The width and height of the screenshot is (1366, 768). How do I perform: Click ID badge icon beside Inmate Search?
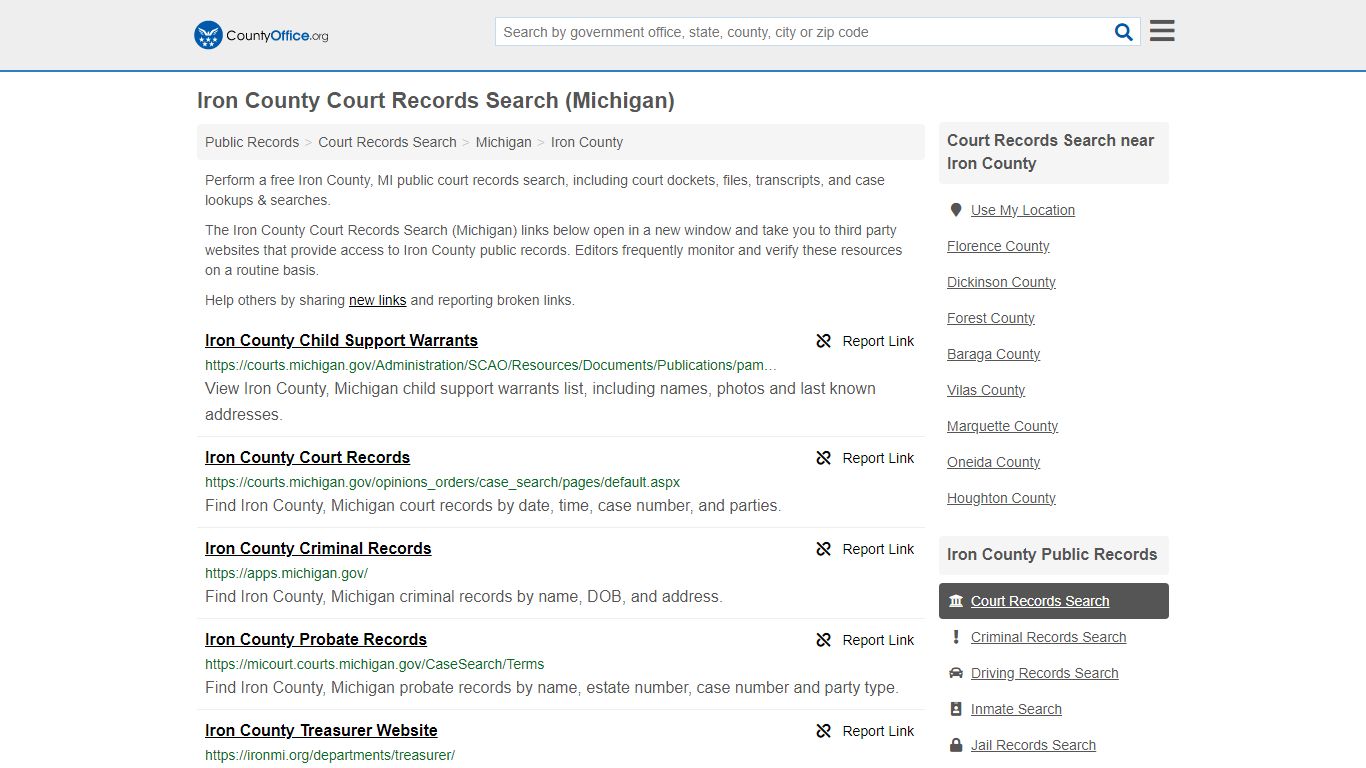956,709
